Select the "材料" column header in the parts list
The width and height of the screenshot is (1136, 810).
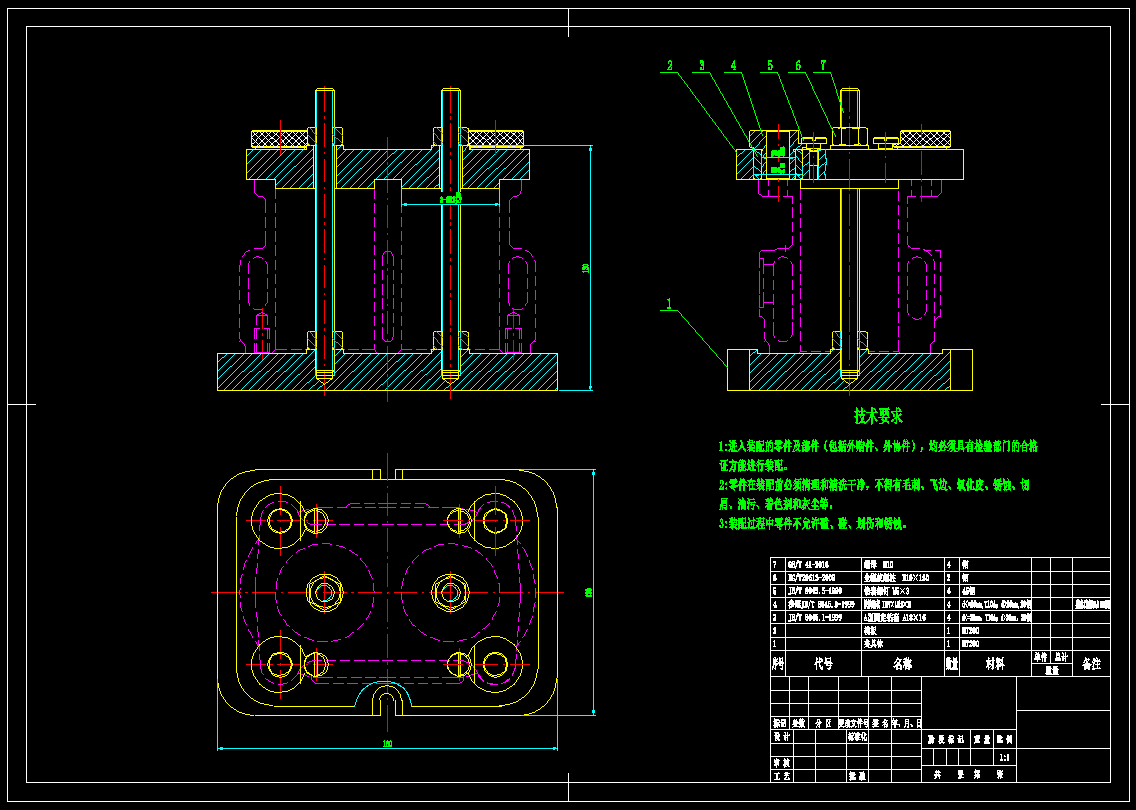995,664
